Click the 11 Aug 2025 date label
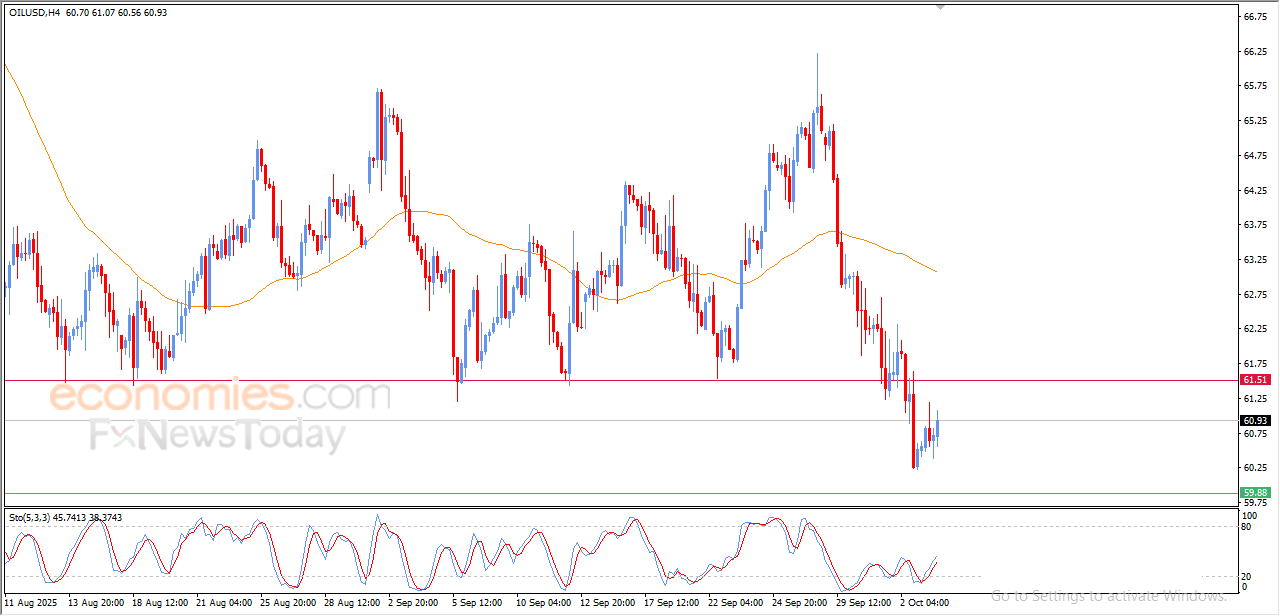This screenshot has width=1280, height=616. [32, 603]
